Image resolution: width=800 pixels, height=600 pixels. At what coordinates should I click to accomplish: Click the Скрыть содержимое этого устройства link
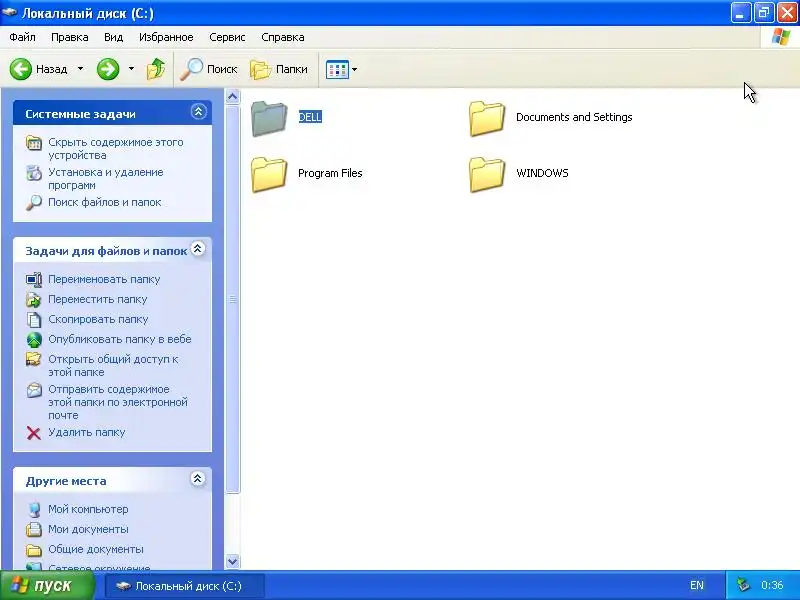pos(116,148)
